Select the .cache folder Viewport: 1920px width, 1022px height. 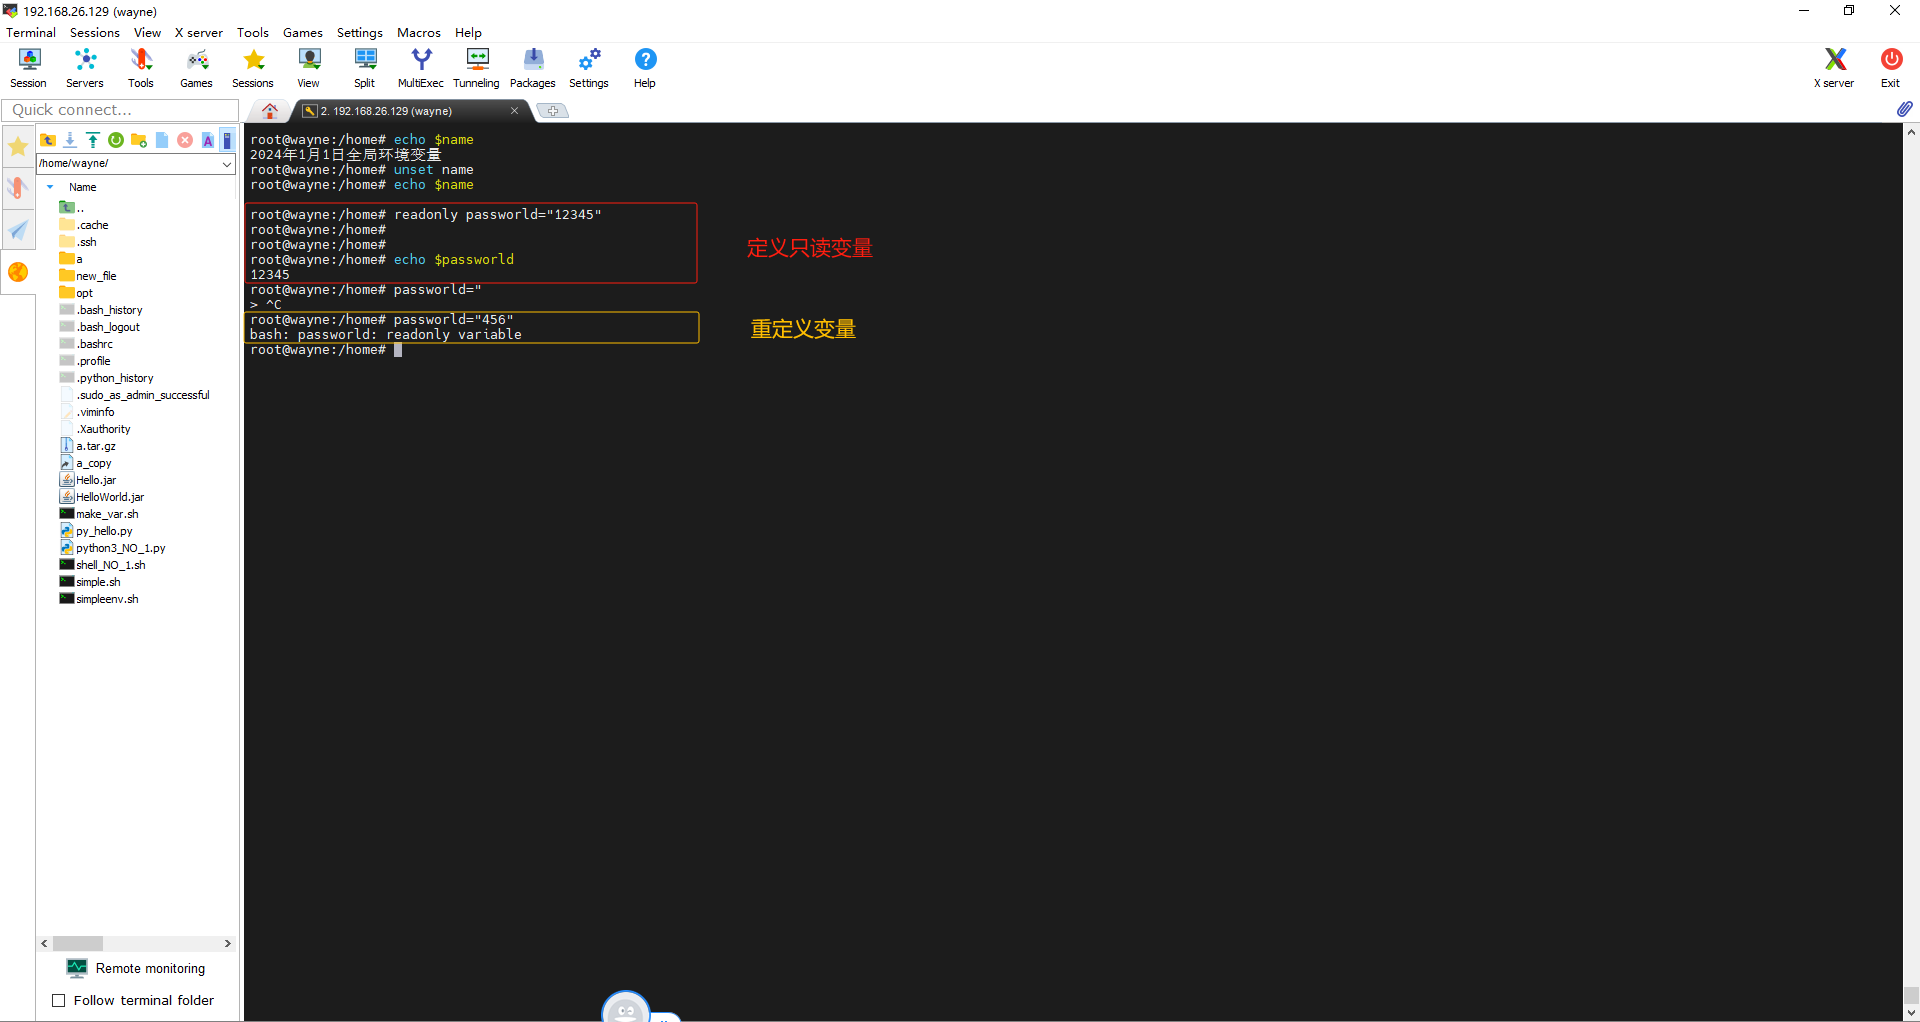pyautogui.click(x=84, y=225)
